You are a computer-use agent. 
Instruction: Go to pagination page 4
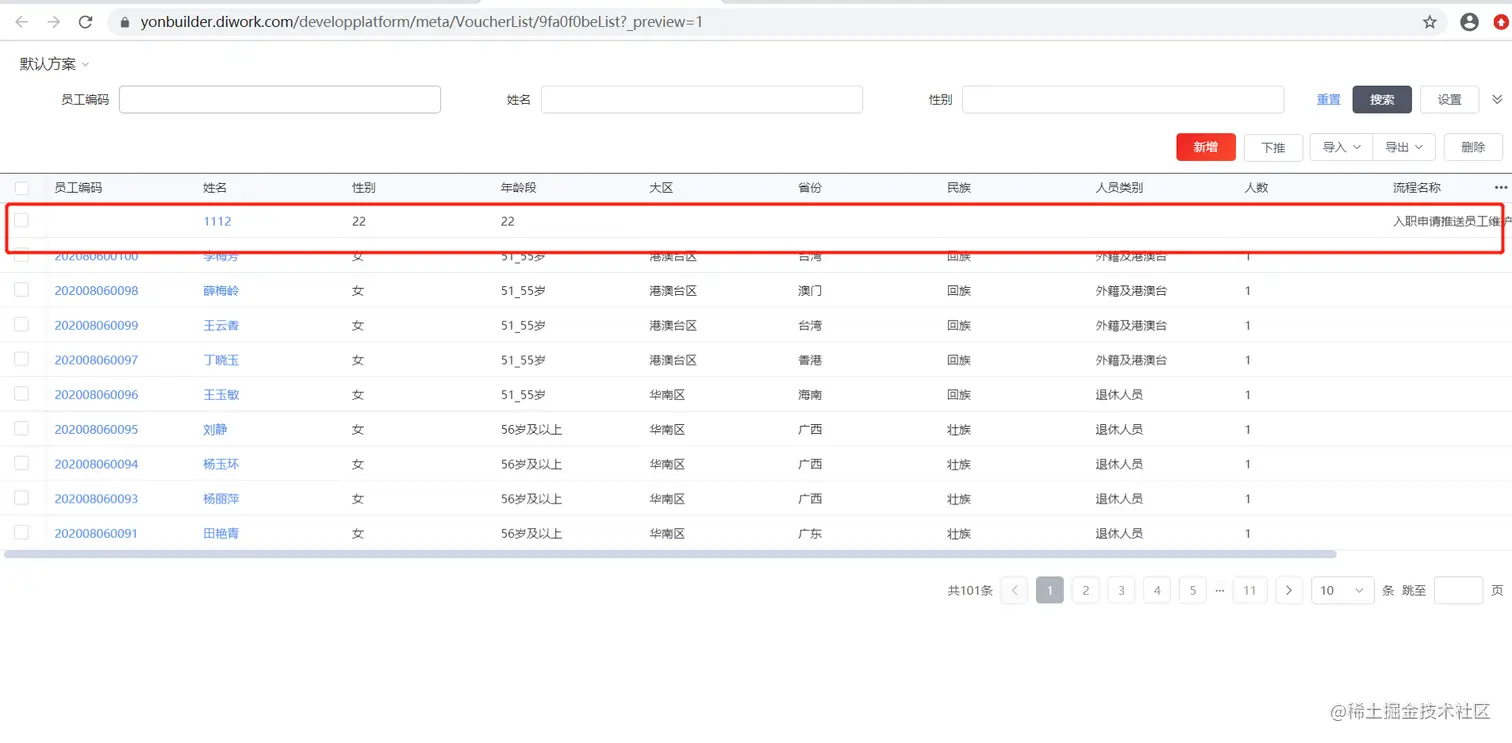(1157, 590)
